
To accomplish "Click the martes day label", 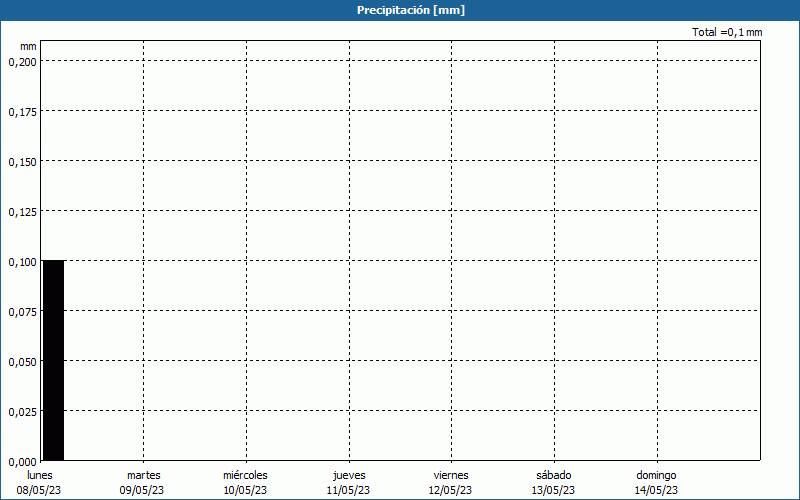I will coord(144,475).
